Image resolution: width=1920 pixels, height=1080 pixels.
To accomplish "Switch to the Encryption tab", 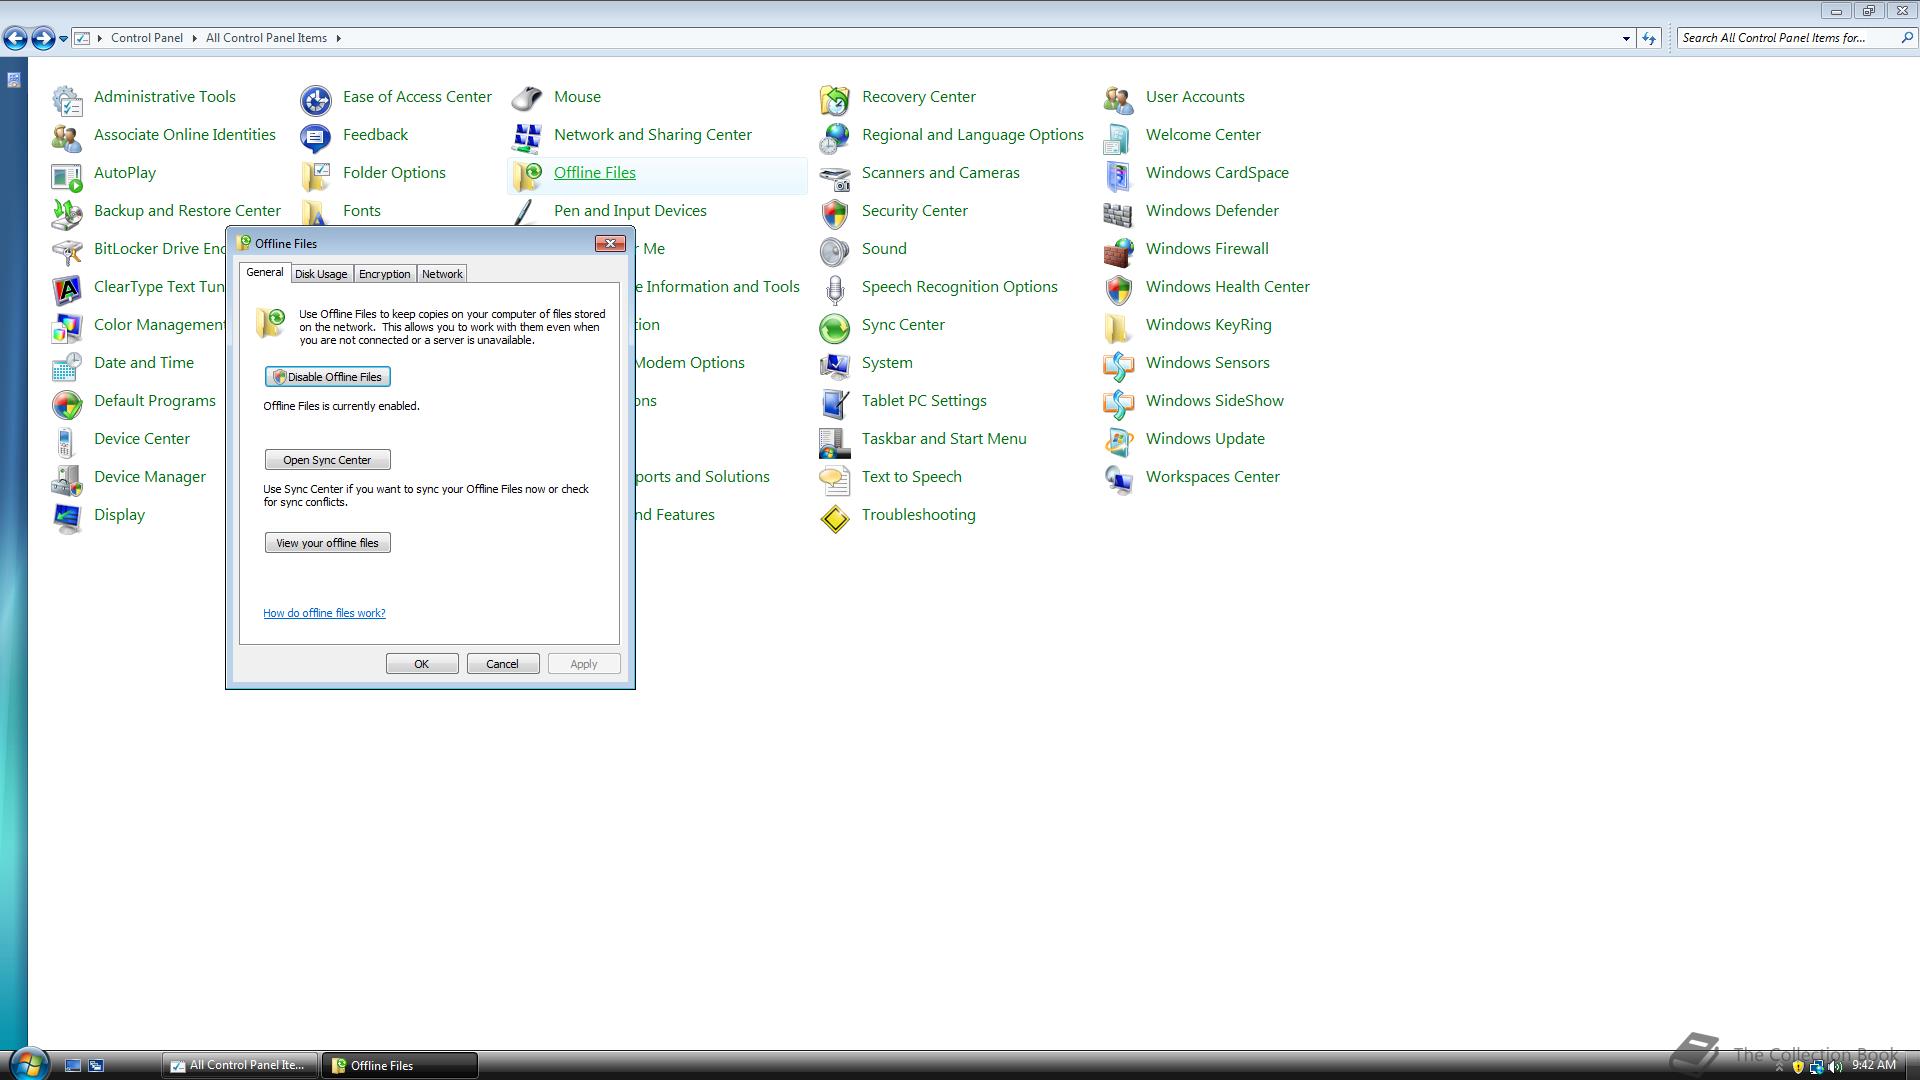I will (385, 274).
